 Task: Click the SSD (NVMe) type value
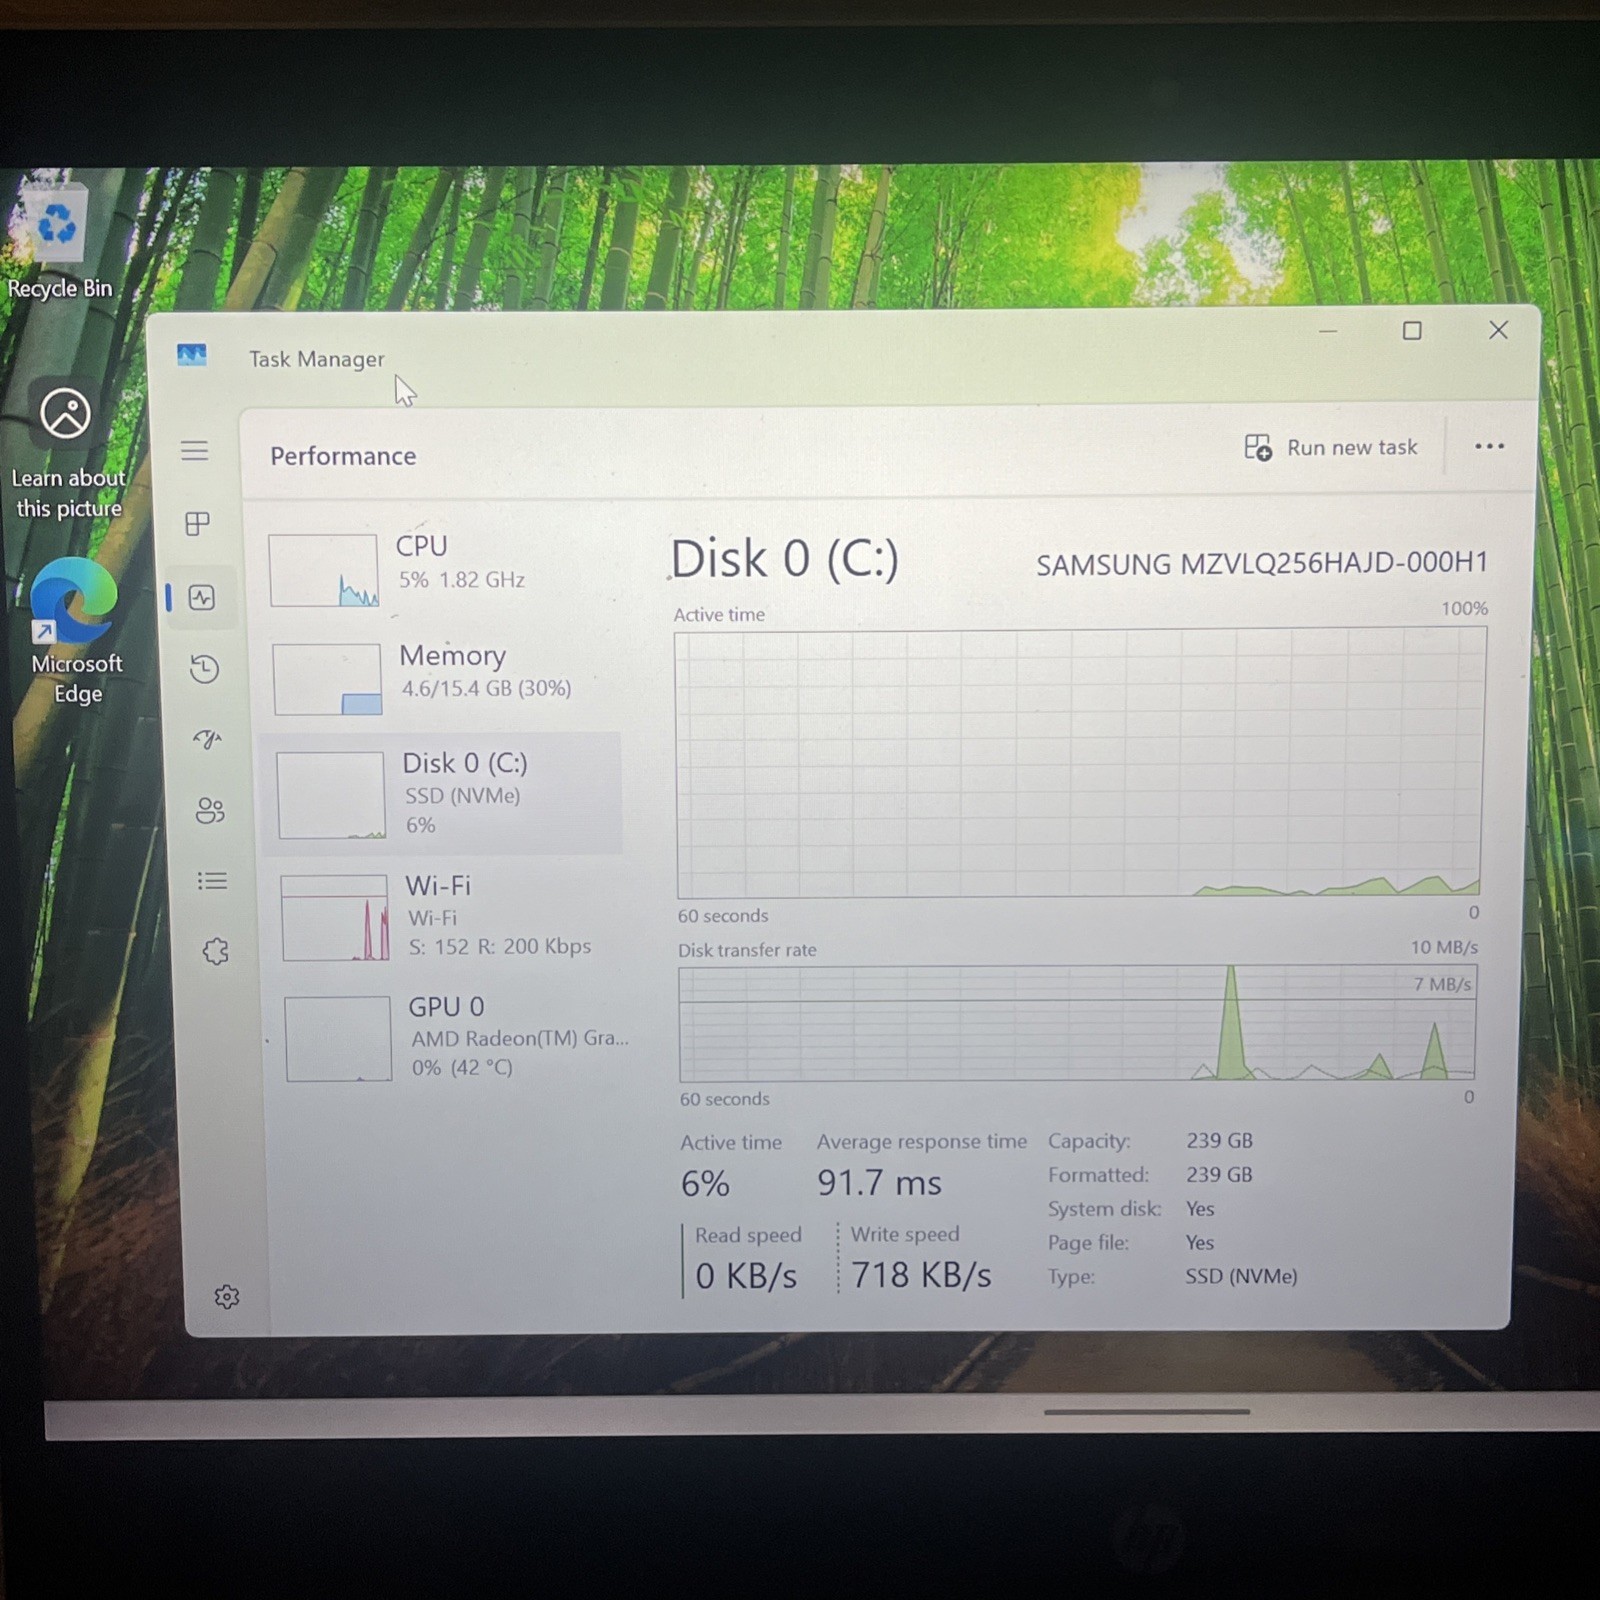(x=1241, y=1276)
